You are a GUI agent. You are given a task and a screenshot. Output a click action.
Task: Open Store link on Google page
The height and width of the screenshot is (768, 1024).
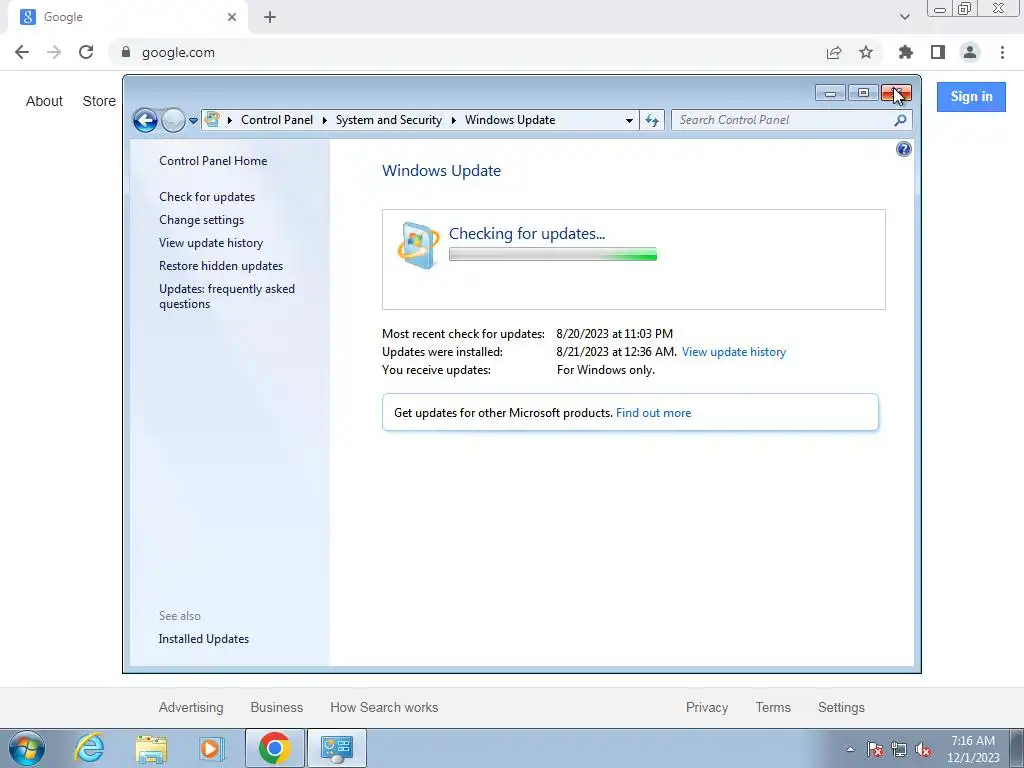(99, 101)
